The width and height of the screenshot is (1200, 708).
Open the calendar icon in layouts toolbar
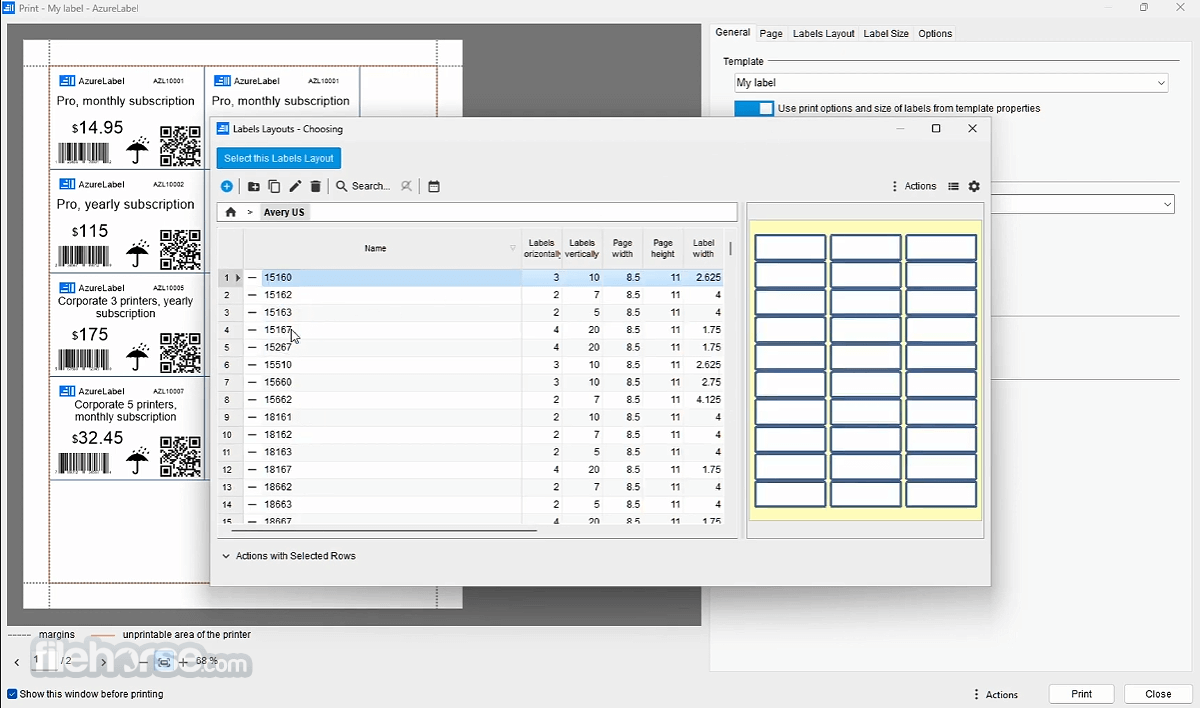[434, 186]
